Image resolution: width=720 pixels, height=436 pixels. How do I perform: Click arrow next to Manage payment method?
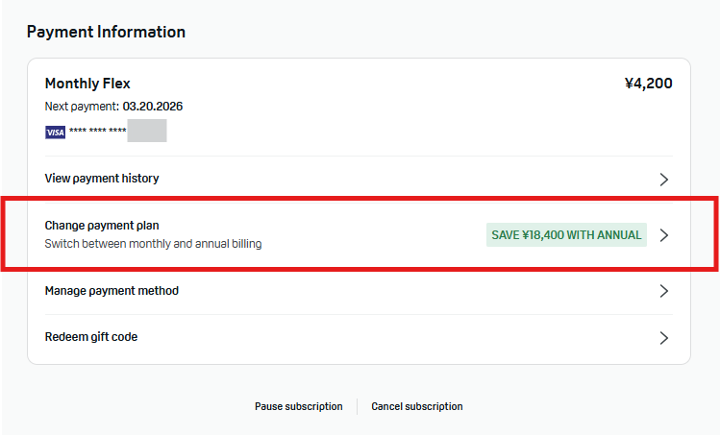coord(664,292)
